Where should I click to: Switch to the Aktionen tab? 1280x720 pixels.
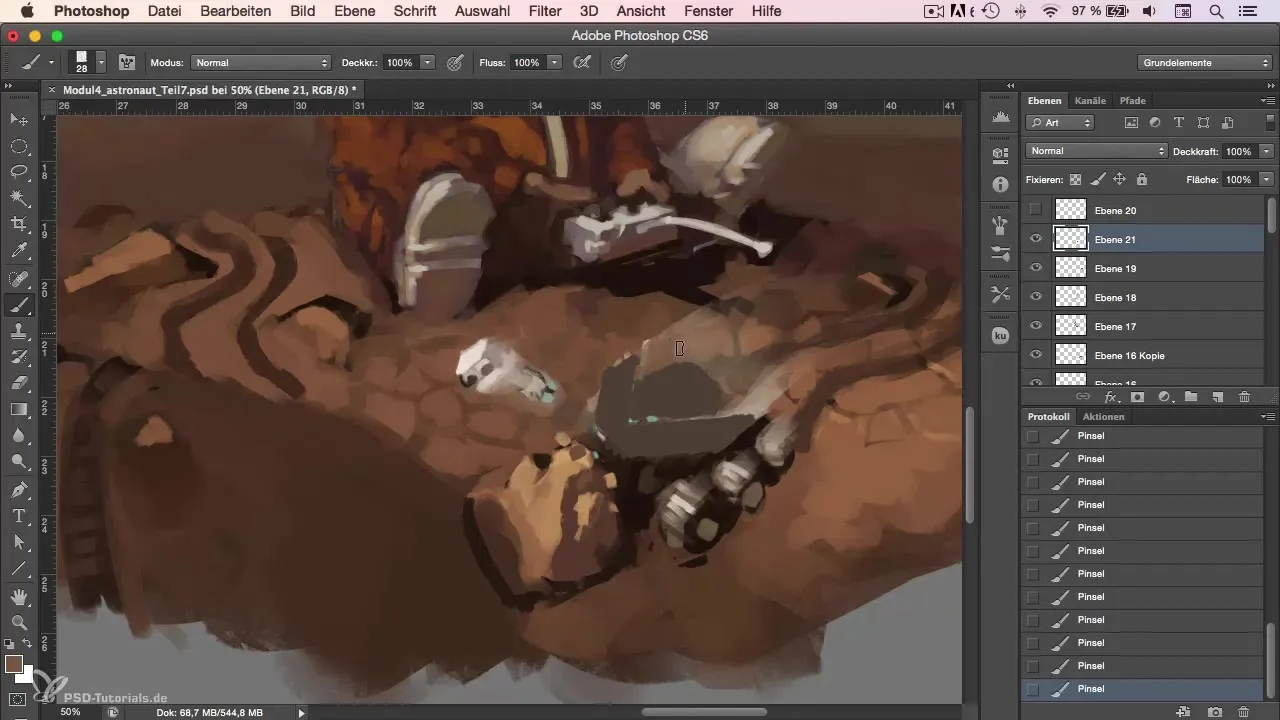click(x=1103, y=416)
